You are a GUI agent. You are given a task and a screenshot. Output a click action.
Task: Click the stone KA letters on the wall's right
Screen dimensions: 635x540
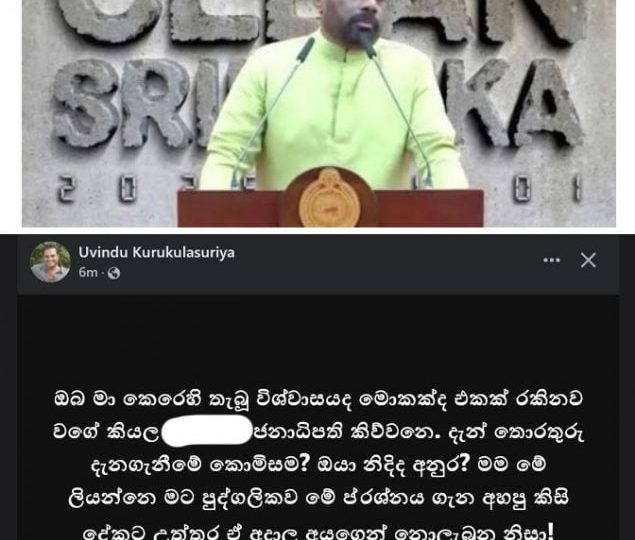pyautogui.click(x=522, y=105)
